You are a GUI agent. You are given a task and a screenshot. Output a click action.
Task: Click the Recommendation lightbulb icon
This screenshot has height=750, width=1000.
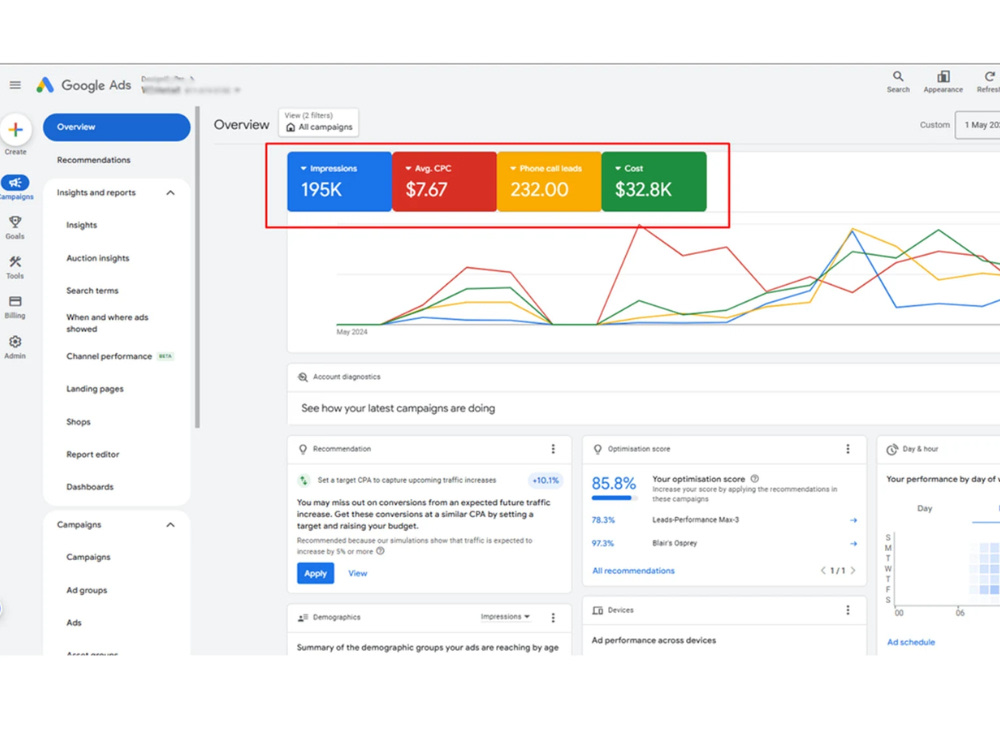[303, 449]
